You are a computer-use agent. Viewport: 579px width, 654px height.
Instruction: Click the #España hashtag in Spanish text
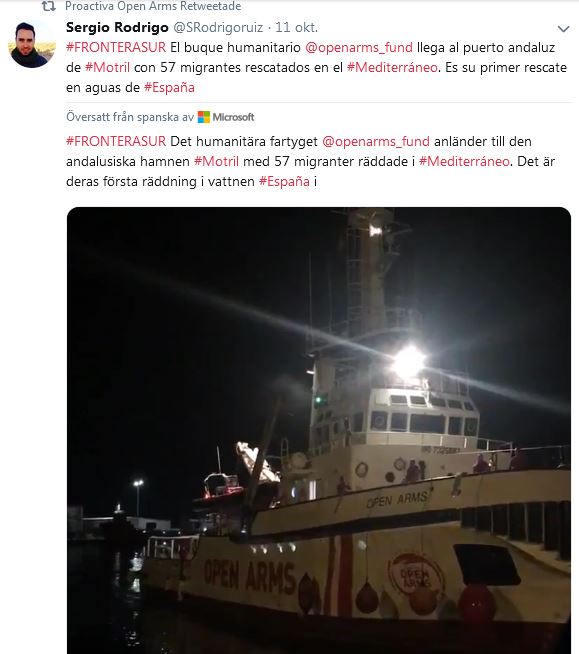pos(169,88)
